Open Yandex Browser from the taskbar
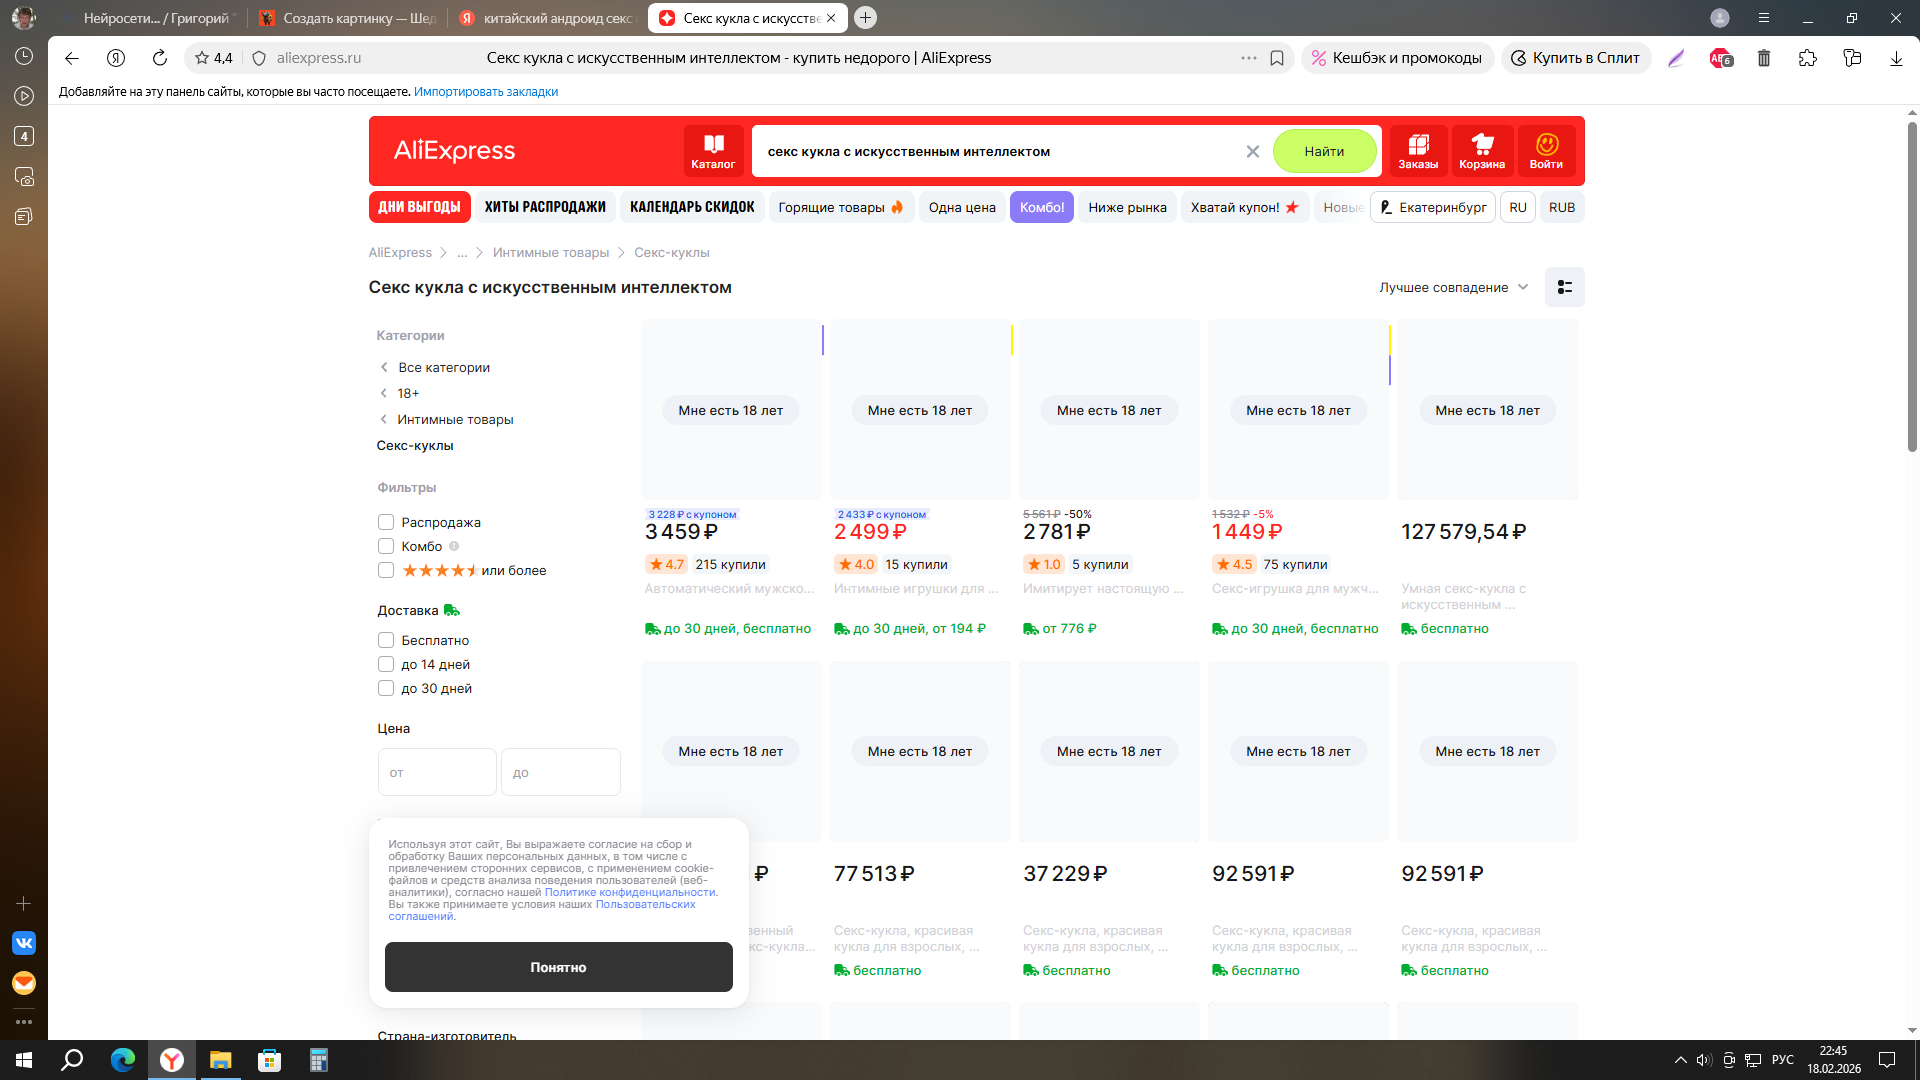This screenshot has height=1080, width=1920. (x=172, y=1060)
